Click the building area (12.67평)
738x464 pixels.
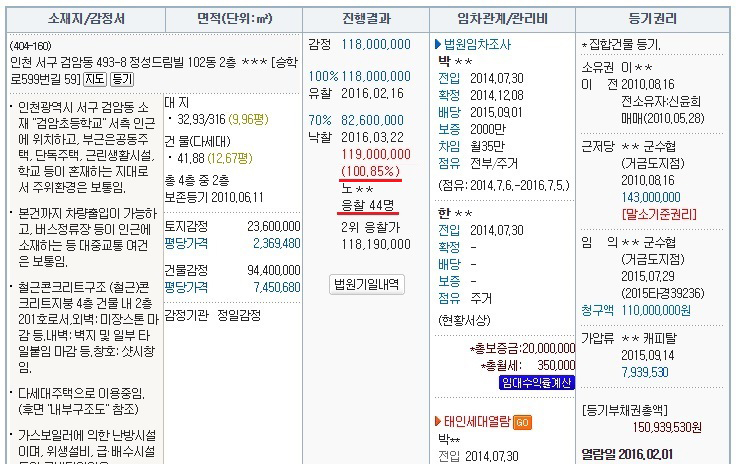[x=230, y=158]
